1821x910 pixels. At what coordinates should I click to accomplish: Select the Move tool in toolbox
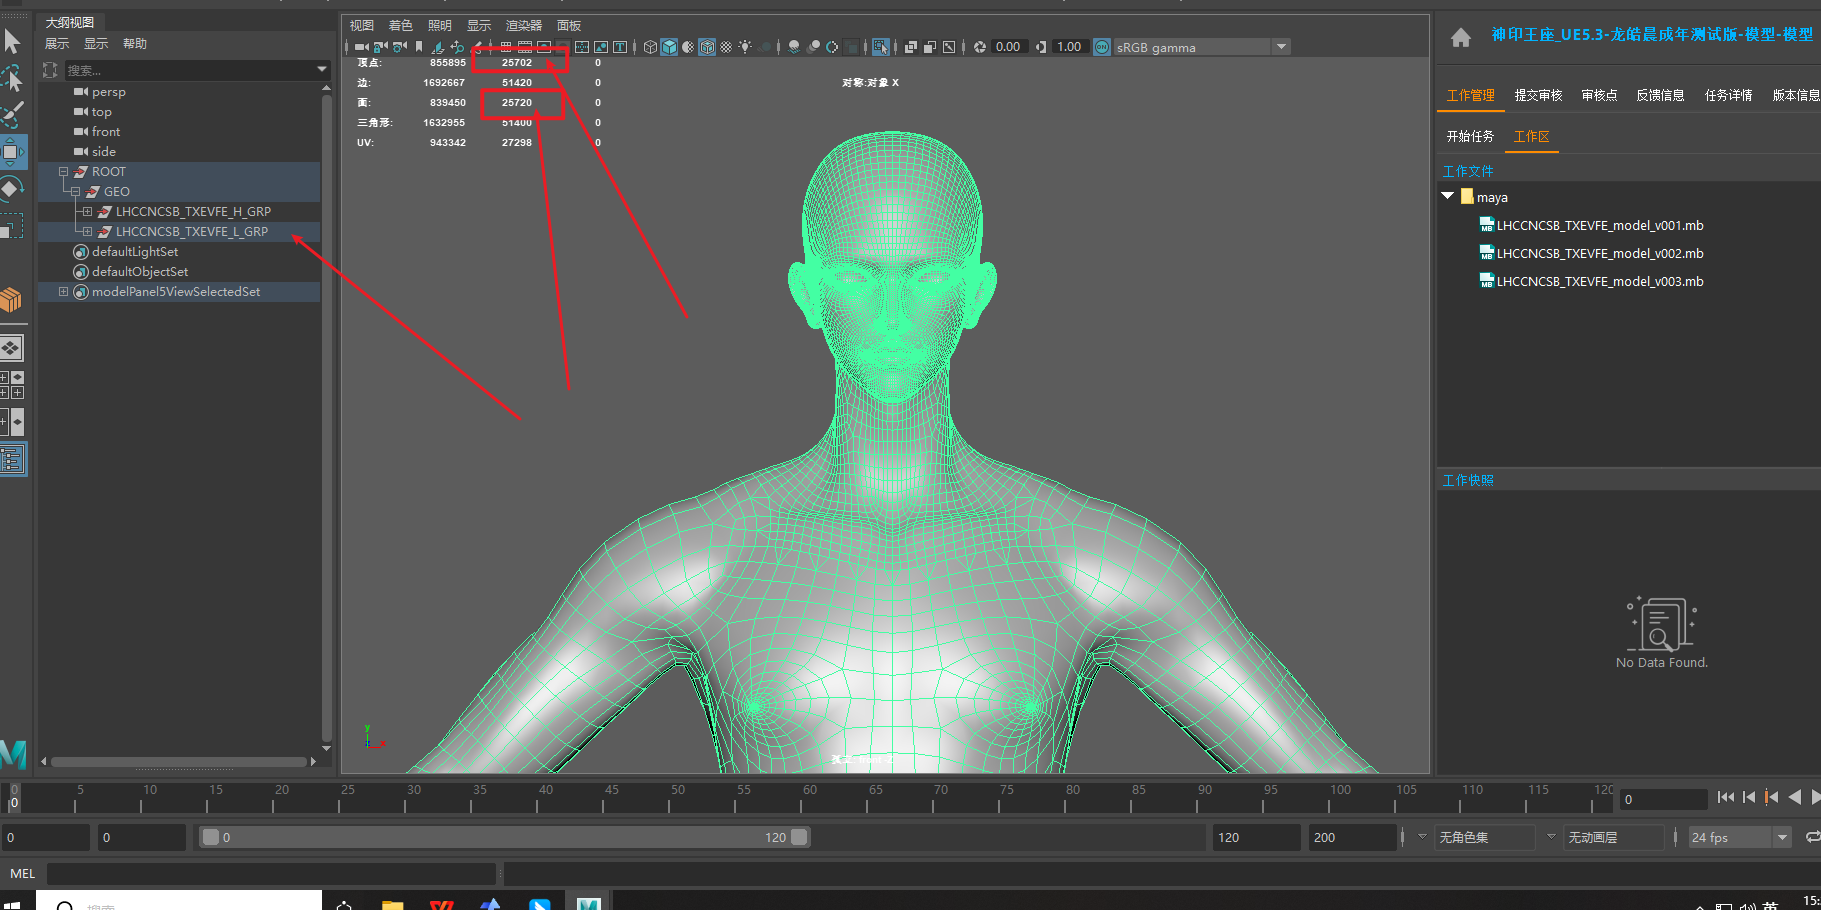[x=11, y=153]
